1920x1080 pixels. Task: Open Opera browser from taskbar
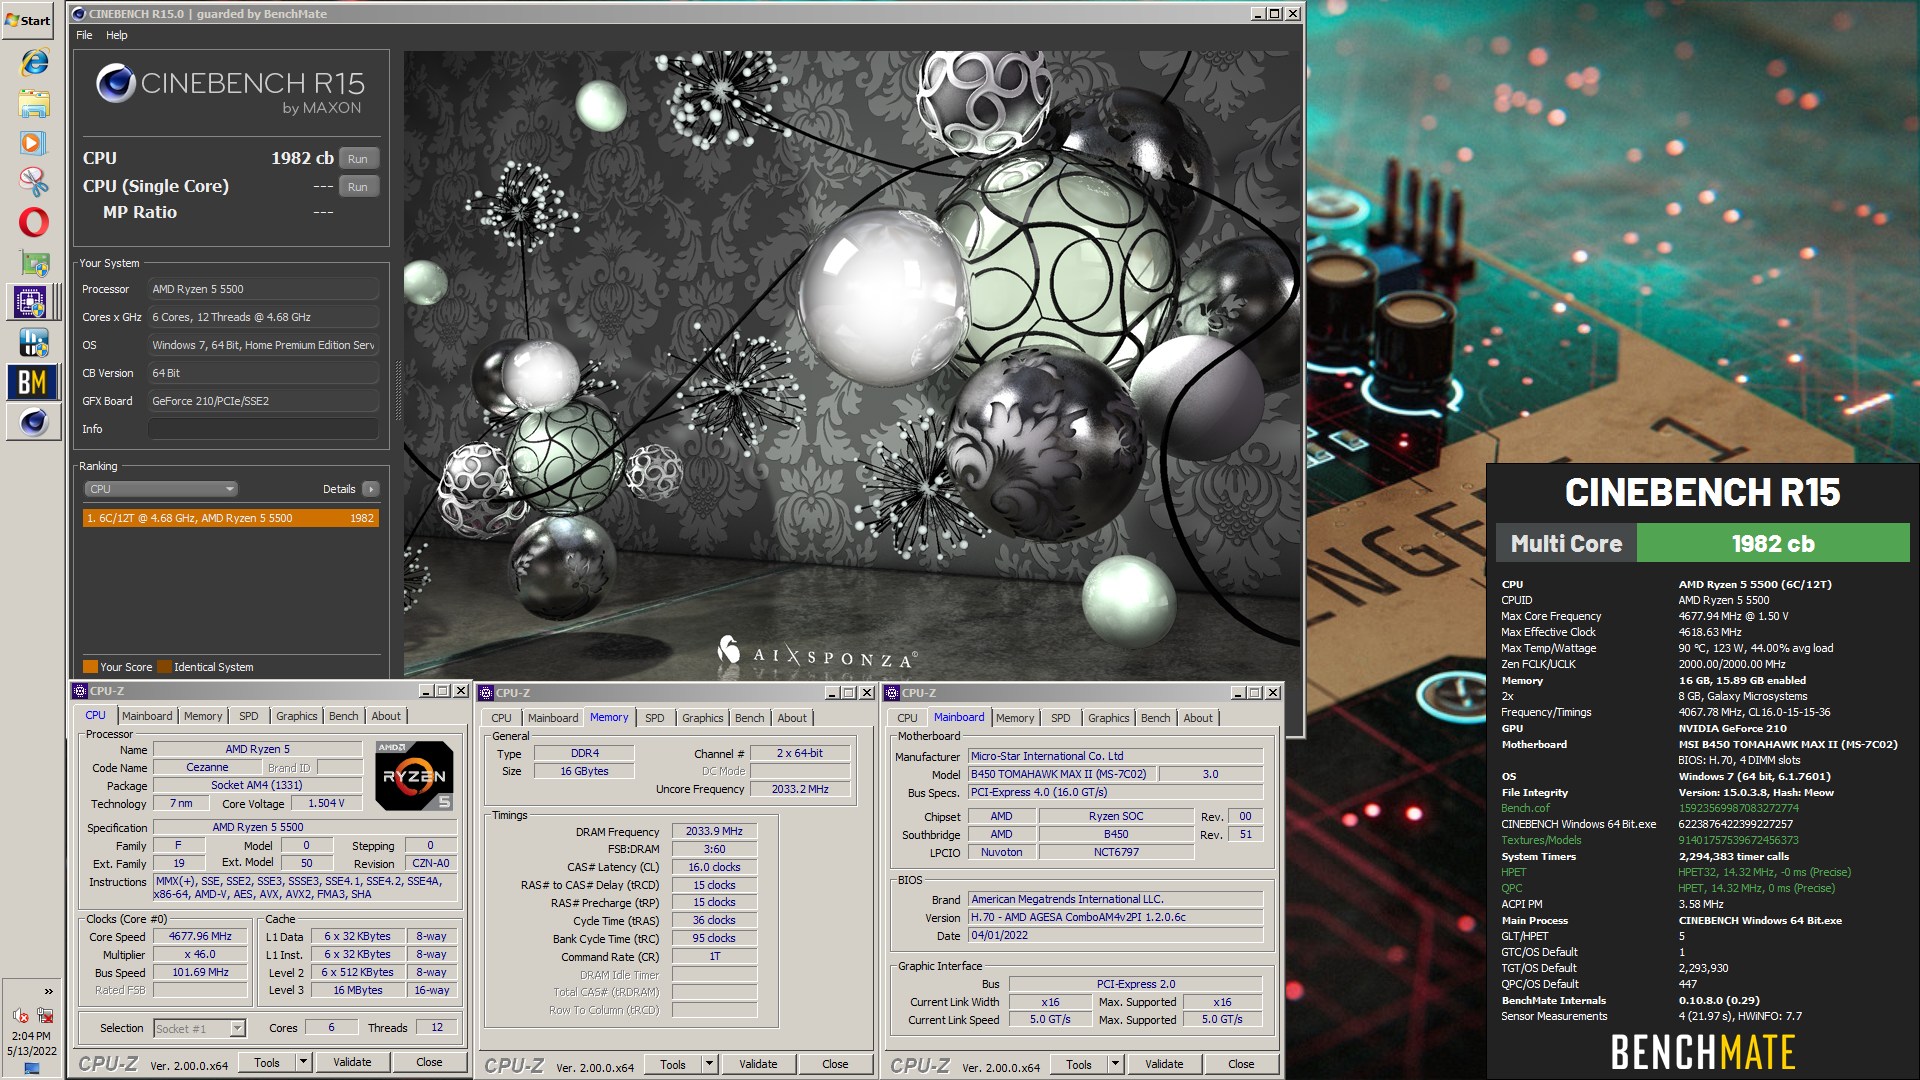34,222
